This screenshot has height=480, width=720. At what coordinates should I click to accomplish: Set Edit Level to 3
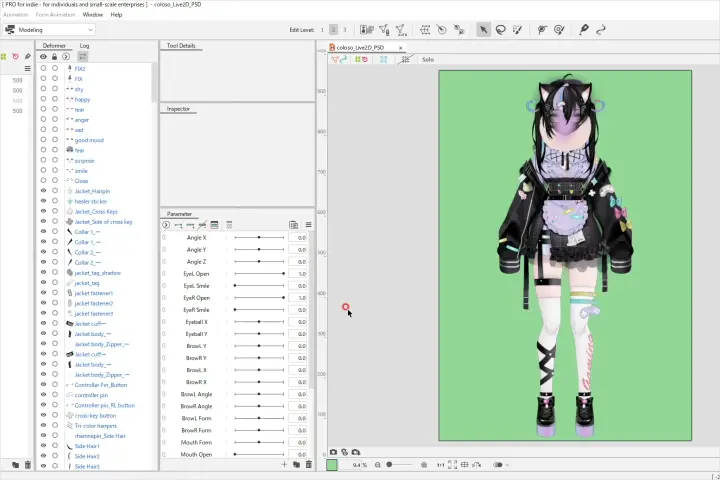coord(345,30)
